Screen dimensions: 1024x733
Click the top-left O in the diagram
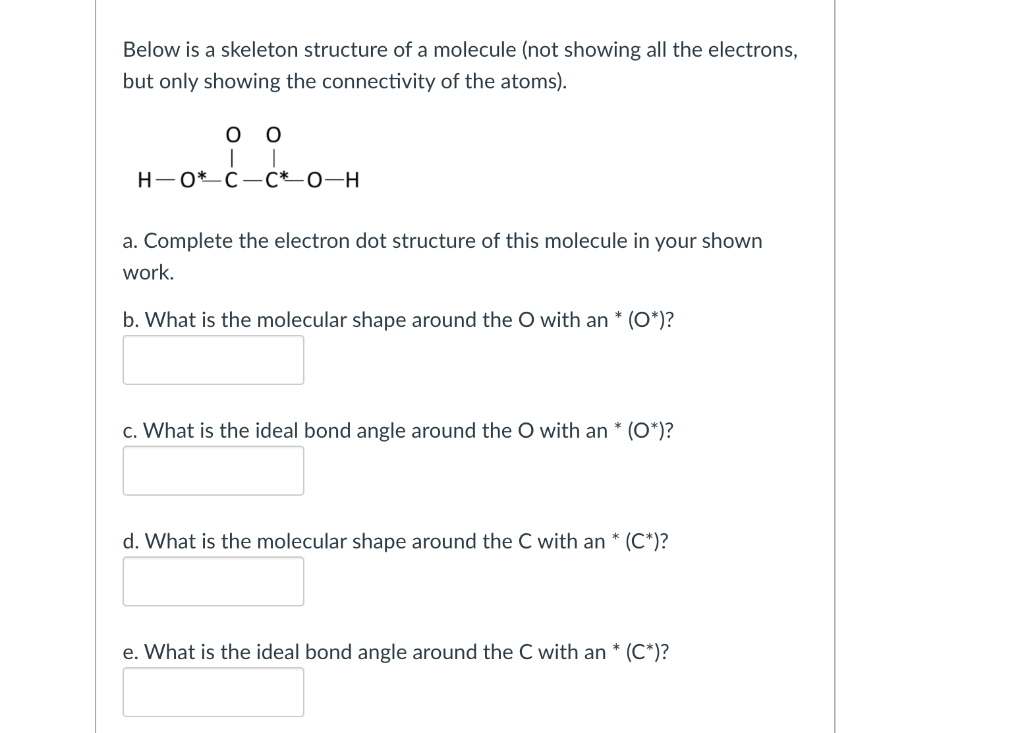click(x=232, y=135)
